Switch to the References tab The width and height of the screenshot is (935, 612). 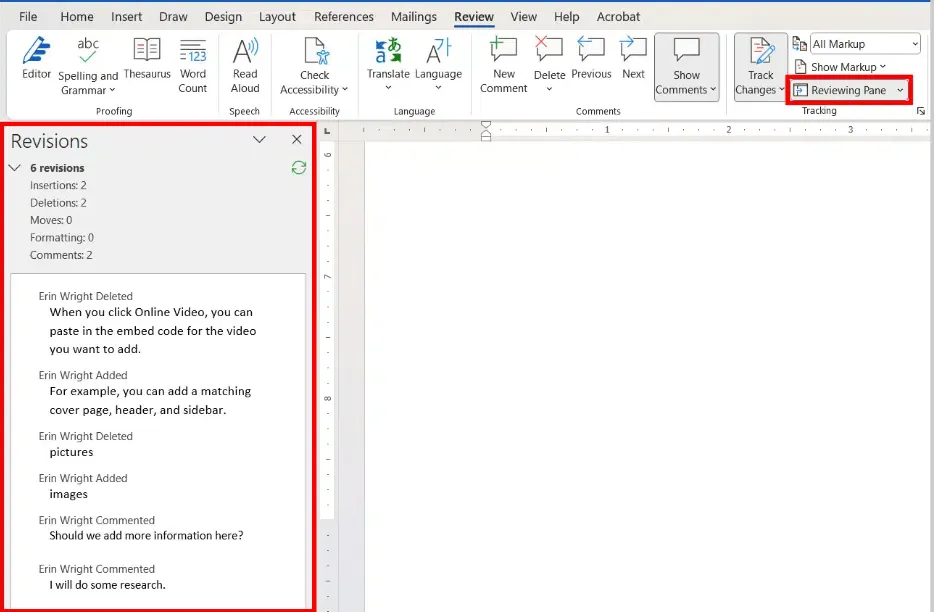343,17
